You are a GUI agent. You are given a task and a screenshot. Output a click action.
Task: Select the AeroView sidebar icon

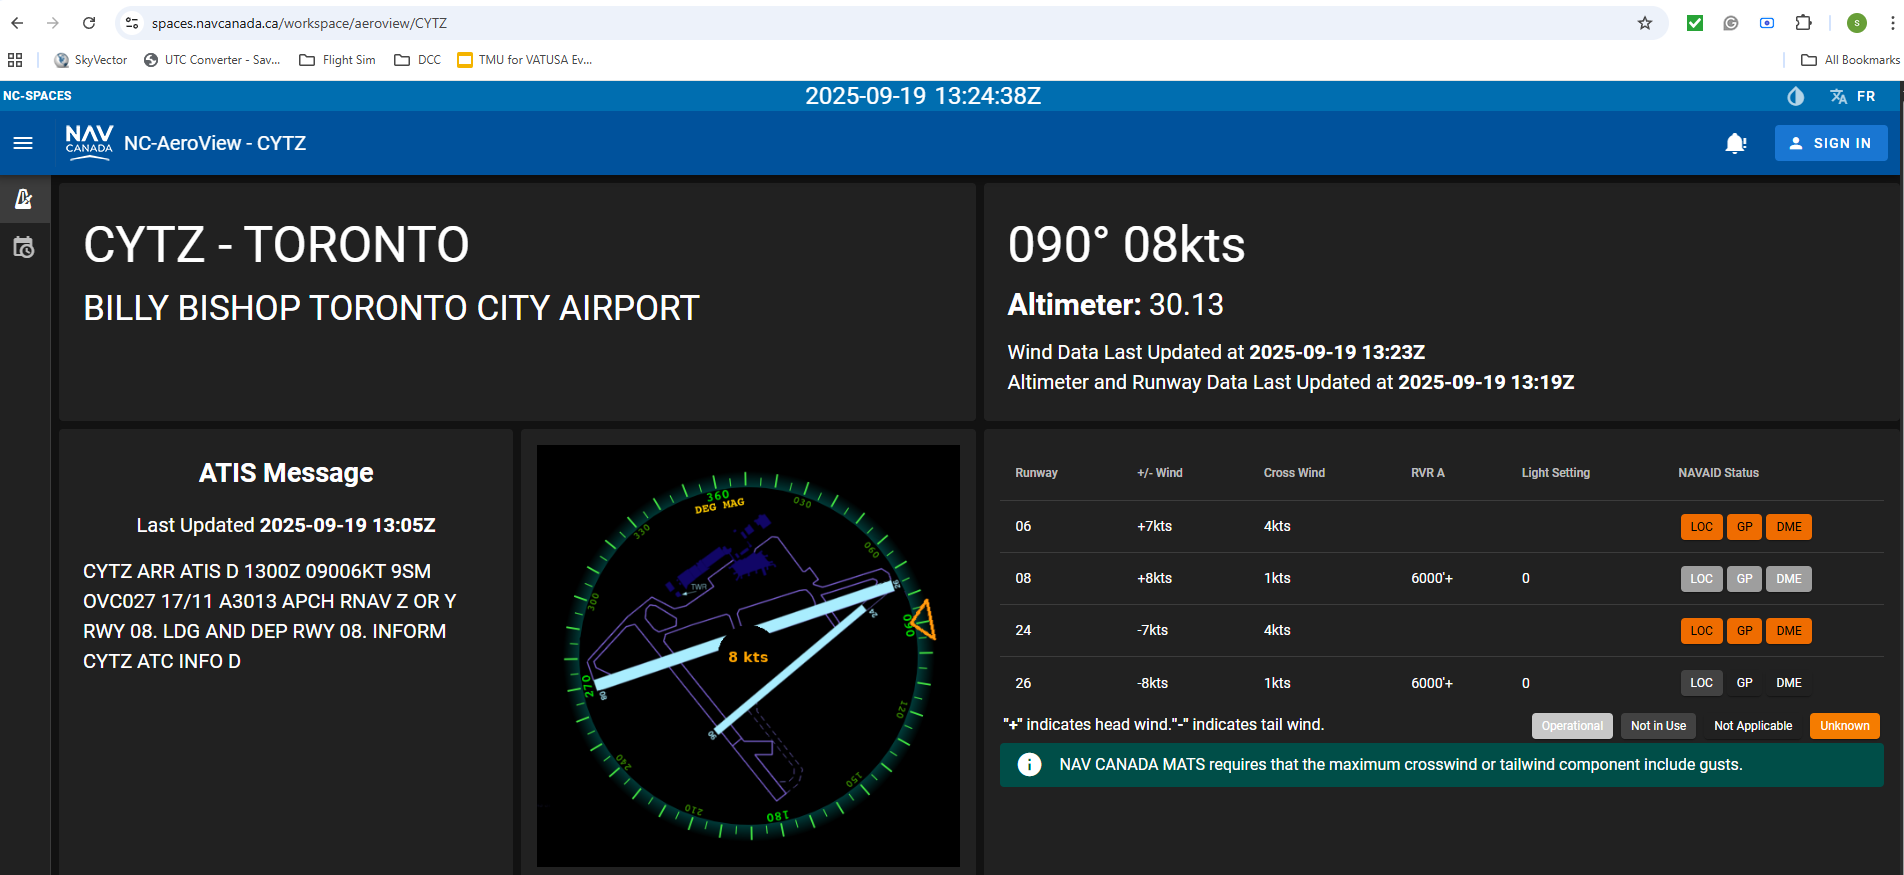[x=24, y=199]
